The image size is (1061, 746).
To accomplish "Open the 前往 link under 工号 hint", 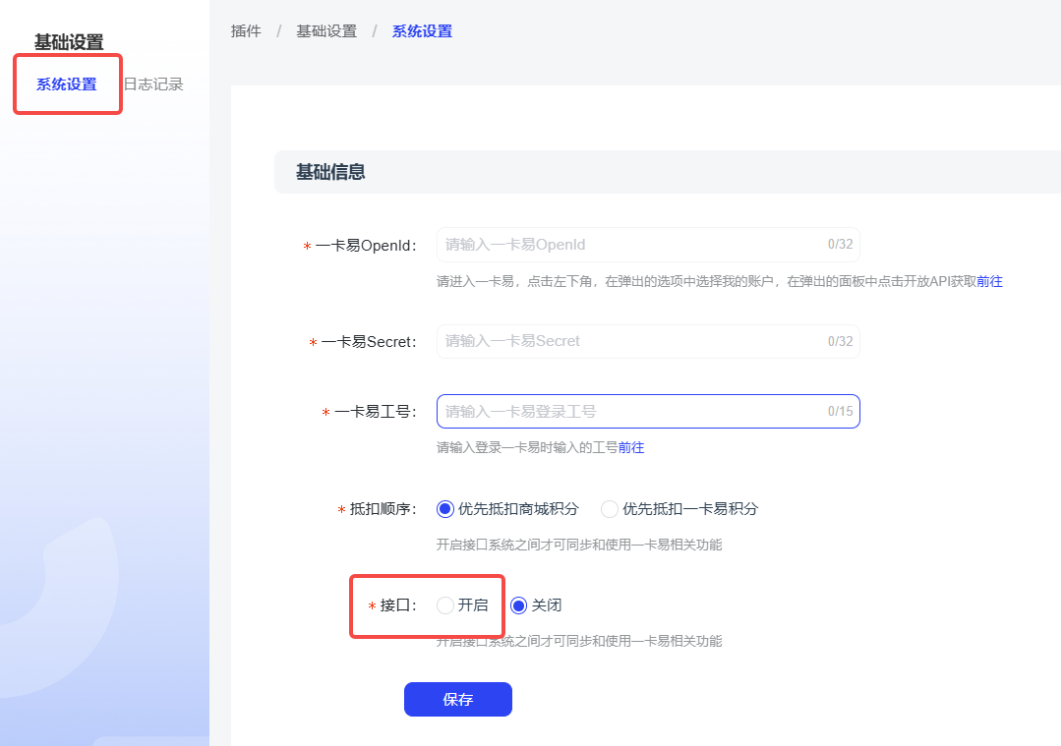I will (x=631, y=448).
